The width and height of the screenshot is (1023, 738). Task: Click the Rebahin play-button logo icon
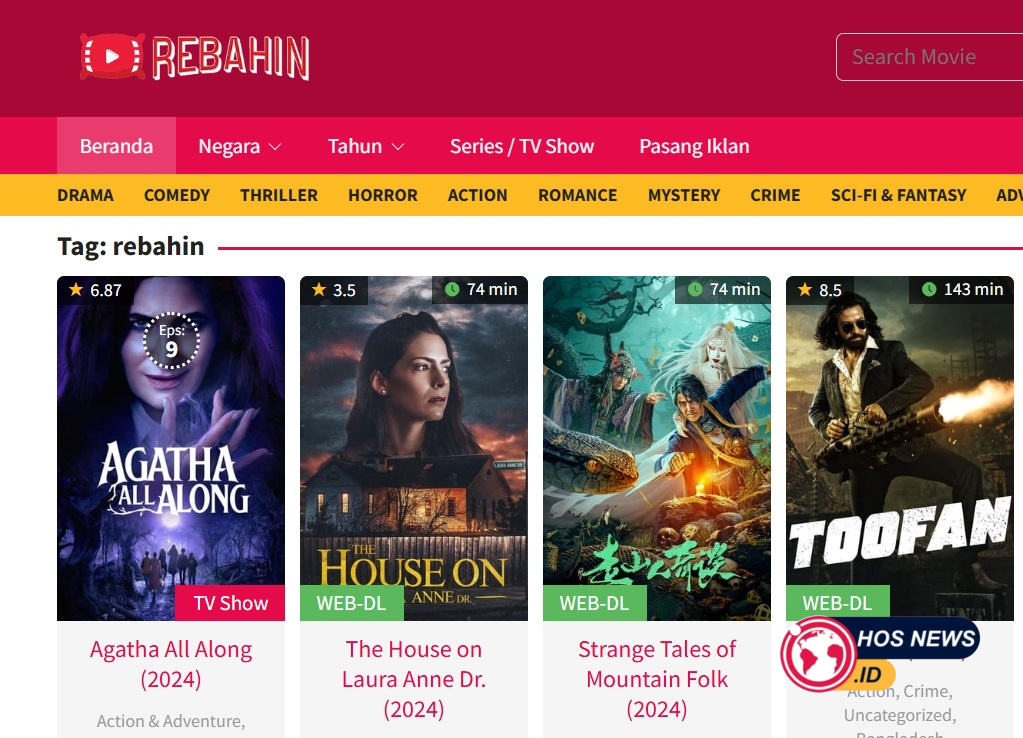pyautogui.click(x=112, y=57)
